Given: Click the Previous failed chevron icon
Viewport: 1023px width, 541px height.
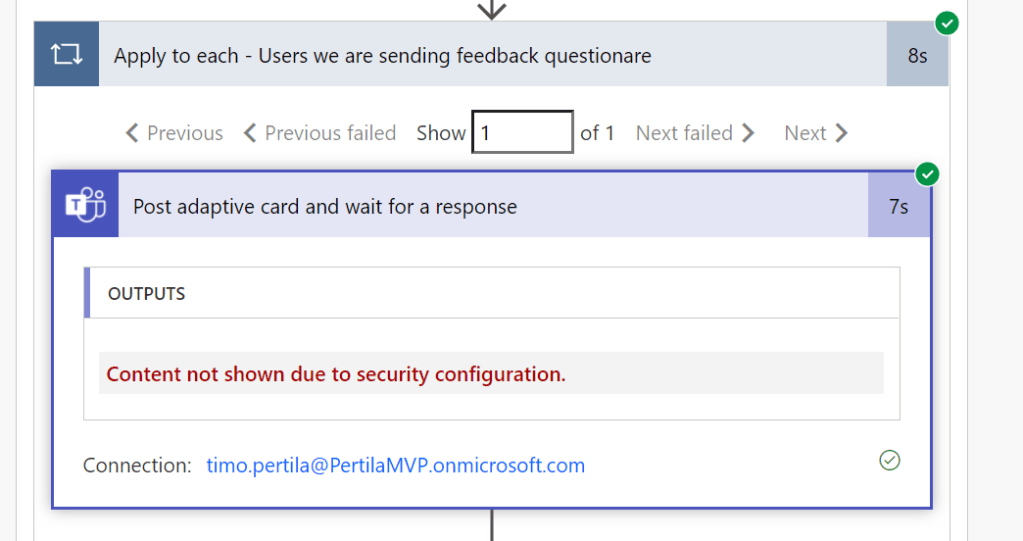Looking at the screenshot, I should pos(250,133).
